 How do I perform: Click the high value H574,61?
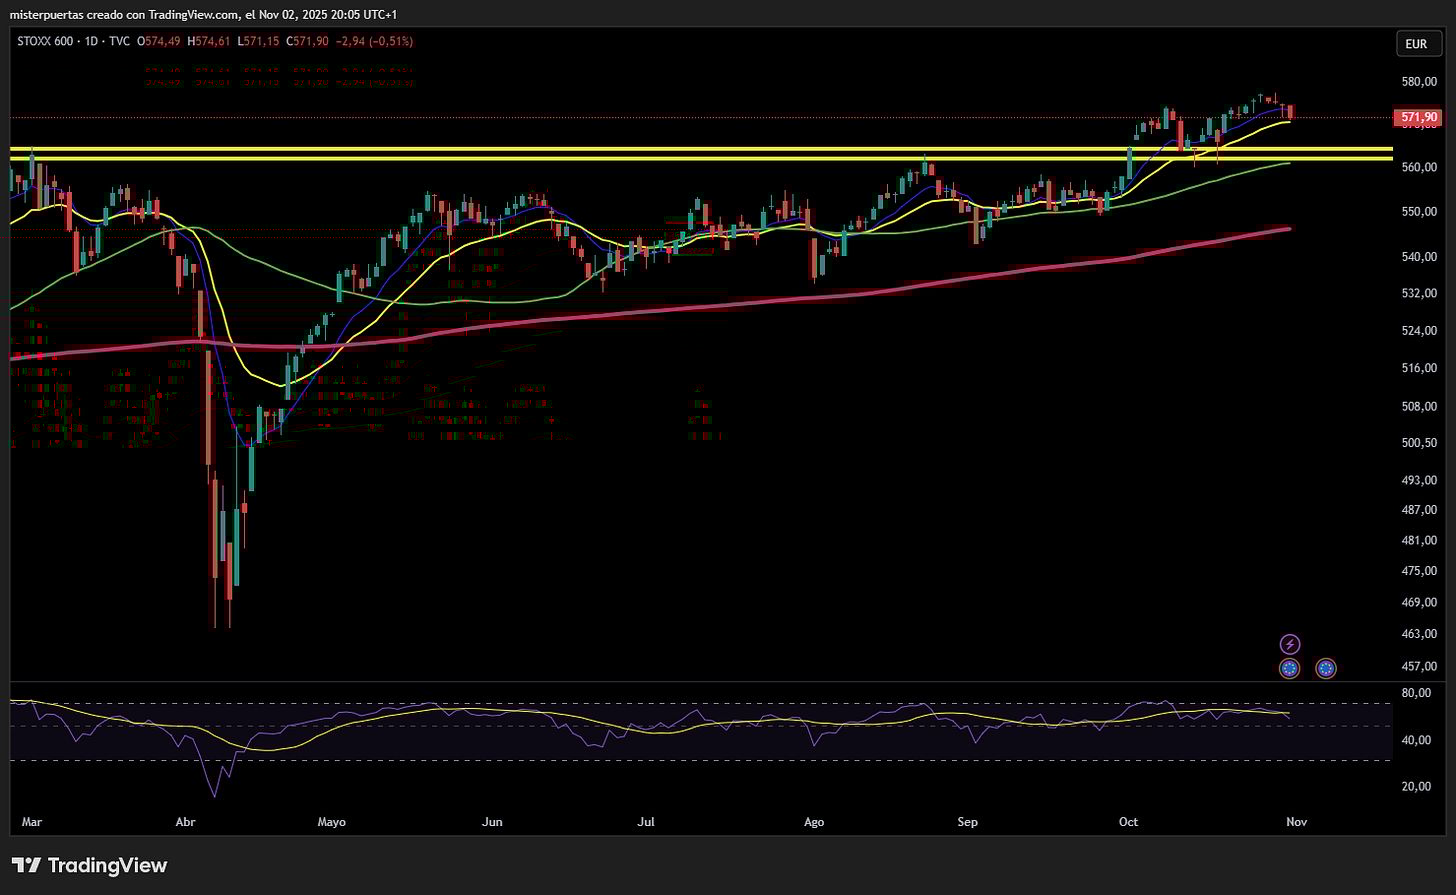(x=209, y=42)
